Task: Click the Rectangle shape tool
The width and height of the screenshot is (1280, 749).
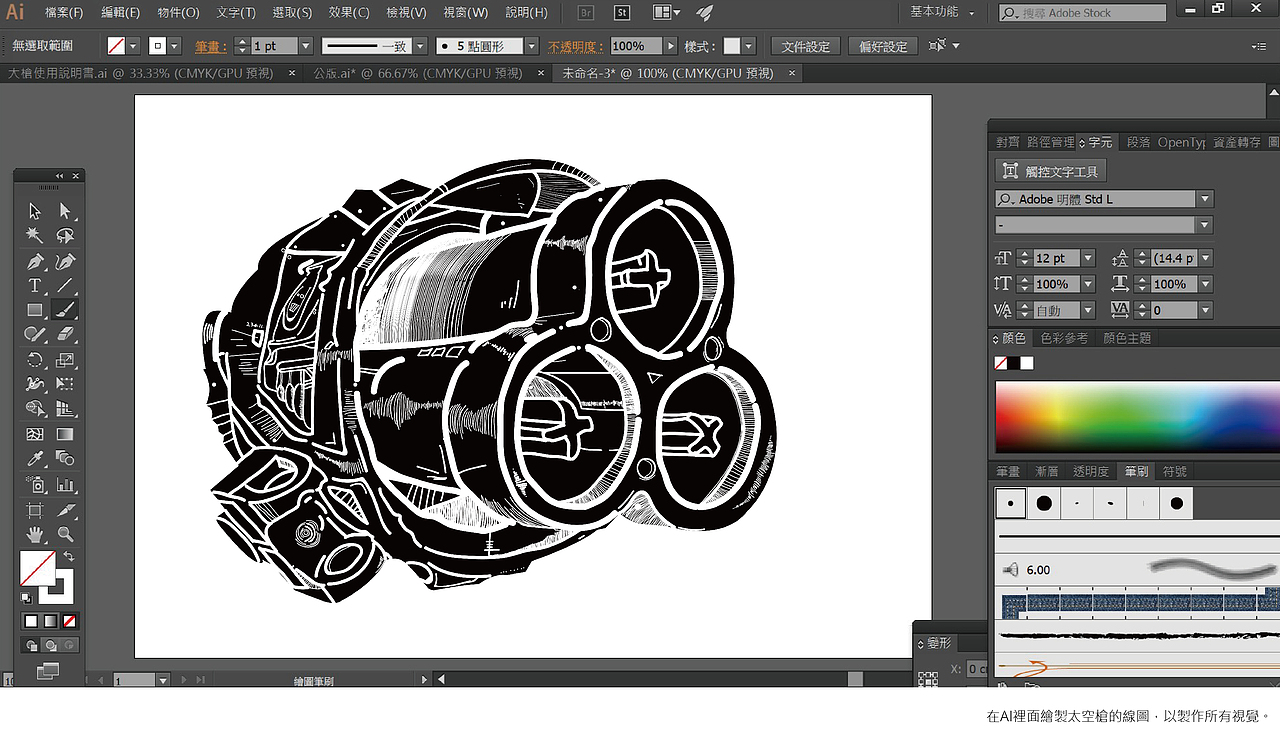Action: pos(35,310)
